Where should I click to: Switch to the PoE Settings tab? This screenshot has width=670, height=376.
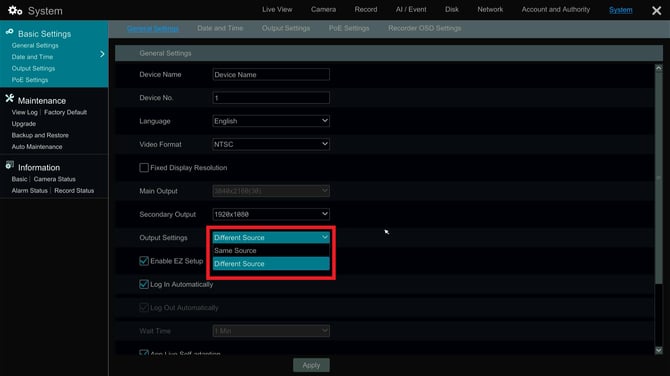tap(349, 28)
